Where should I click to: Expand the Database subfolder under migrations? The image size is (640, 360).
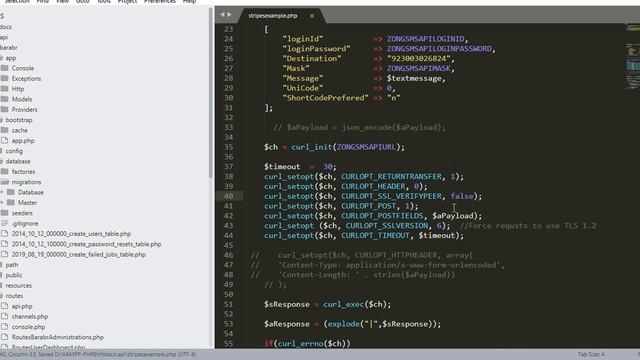pyautogui.click(x=2, y=192)
